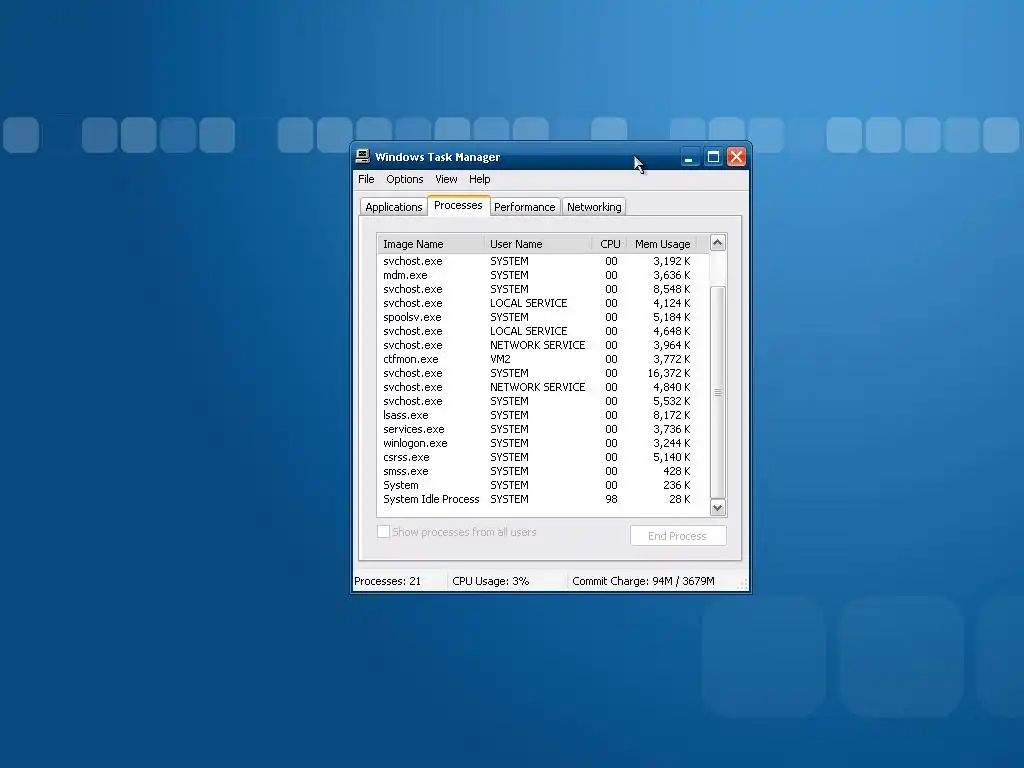Open the Options menu
The height and width of the screenshot is (768, 1024).
[404, 179]
